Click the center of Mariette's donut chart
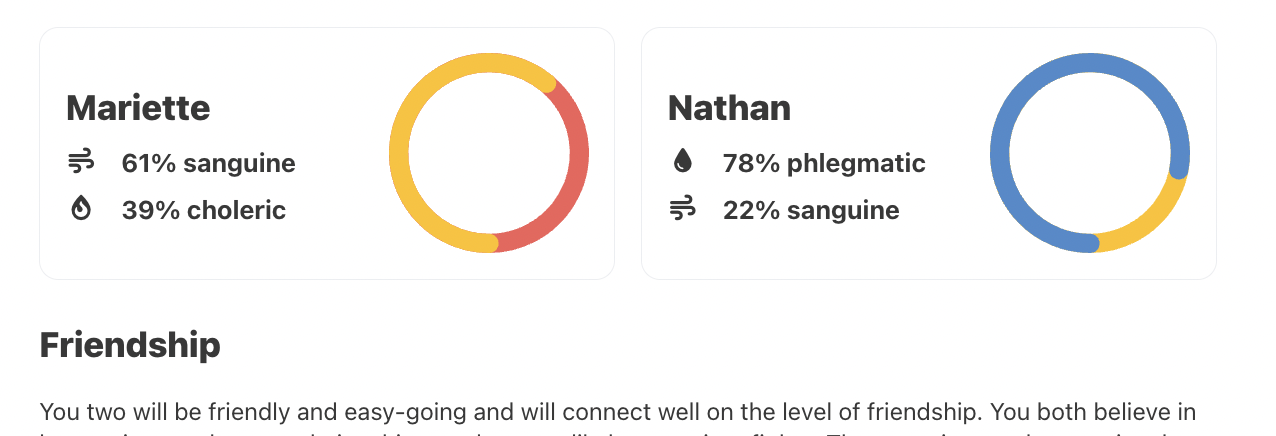The width and height of the screenshot is (1276, 436). click(x=488, y=153)
